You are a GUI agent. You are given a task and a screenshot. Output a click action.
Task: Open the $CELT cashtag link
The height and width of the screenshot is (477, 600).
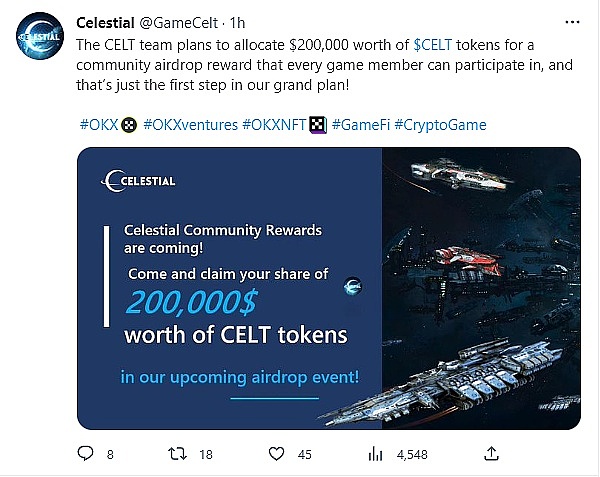pos(435,44)
